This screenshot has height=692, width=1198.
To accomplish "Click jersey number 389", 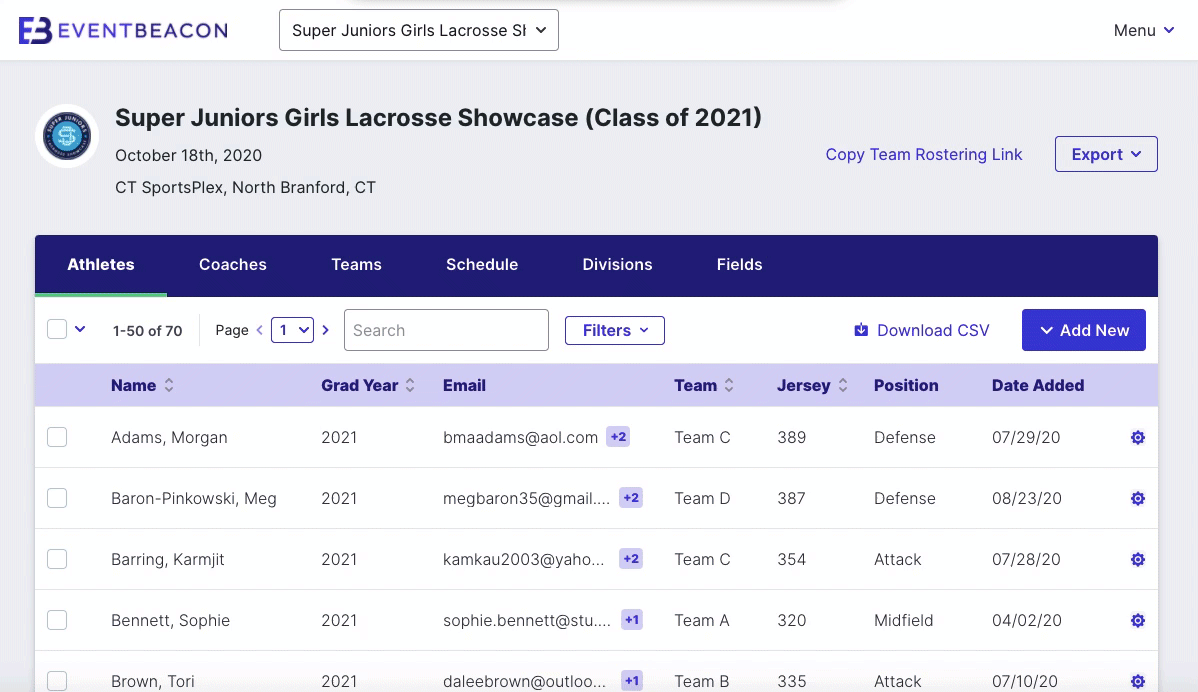I will coord(792,437).
